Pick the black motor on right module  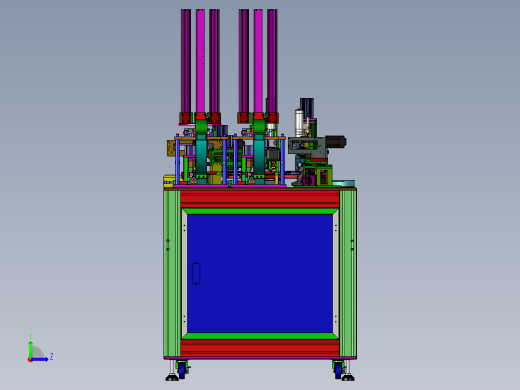(336, 142)
